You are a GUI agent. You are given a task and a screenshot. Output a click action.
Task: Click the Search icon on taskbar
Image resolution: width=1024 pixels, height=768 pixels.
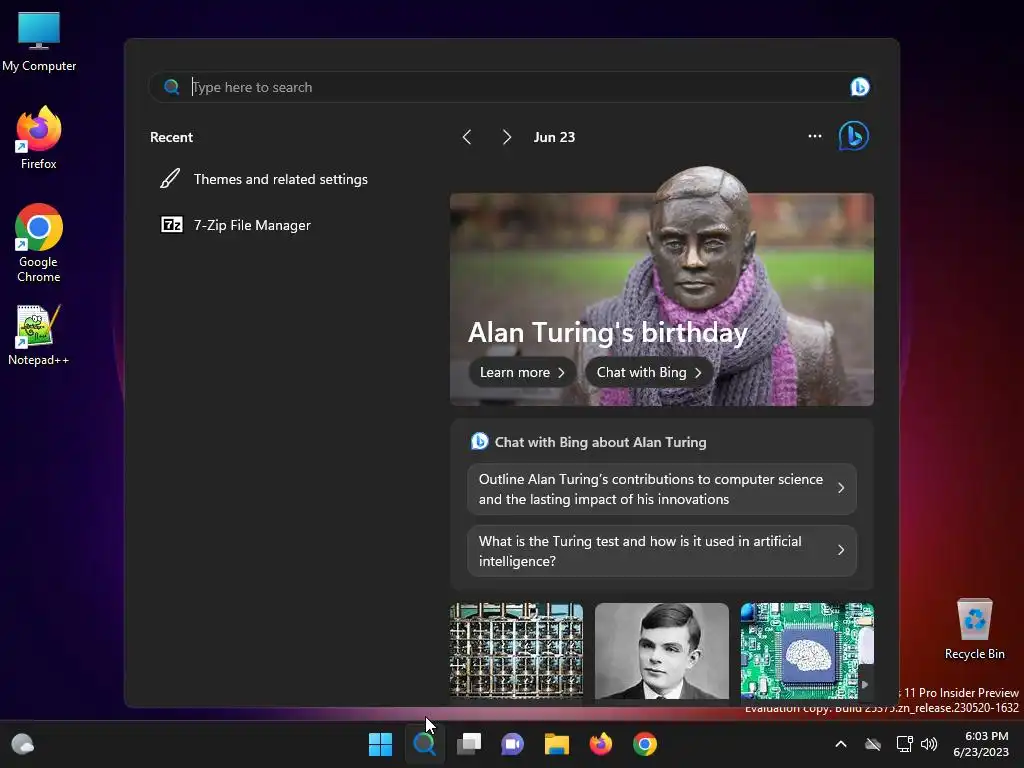(424, 744)
